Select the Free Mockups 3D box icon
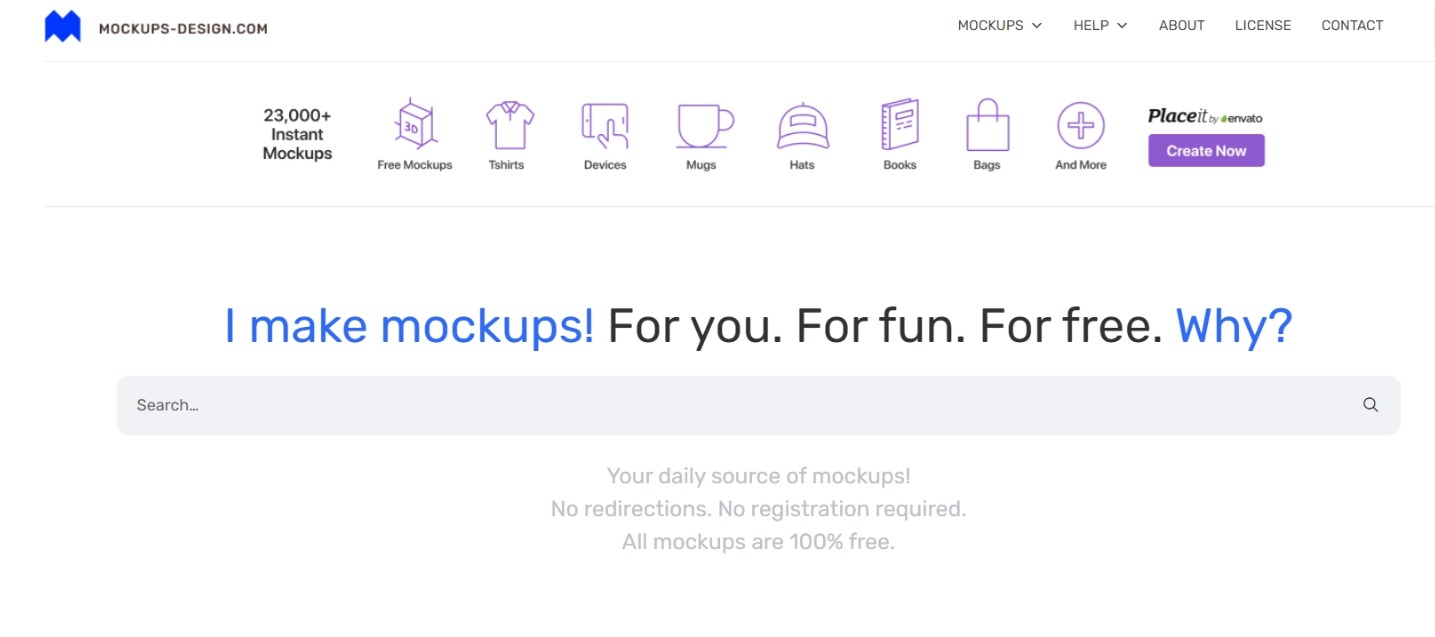Screen dimensions: 1435x637 coord(413,125)
